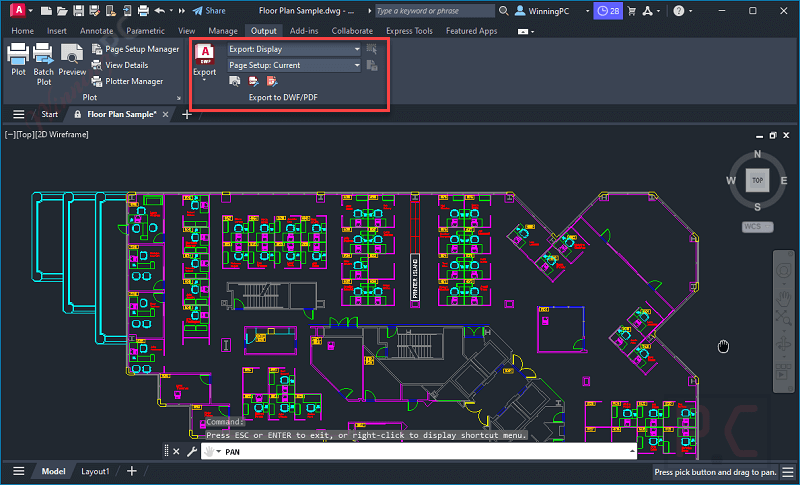Open the Add-ins ribbon tab
This screenshot has height=485, width=800.
(304, 31)
